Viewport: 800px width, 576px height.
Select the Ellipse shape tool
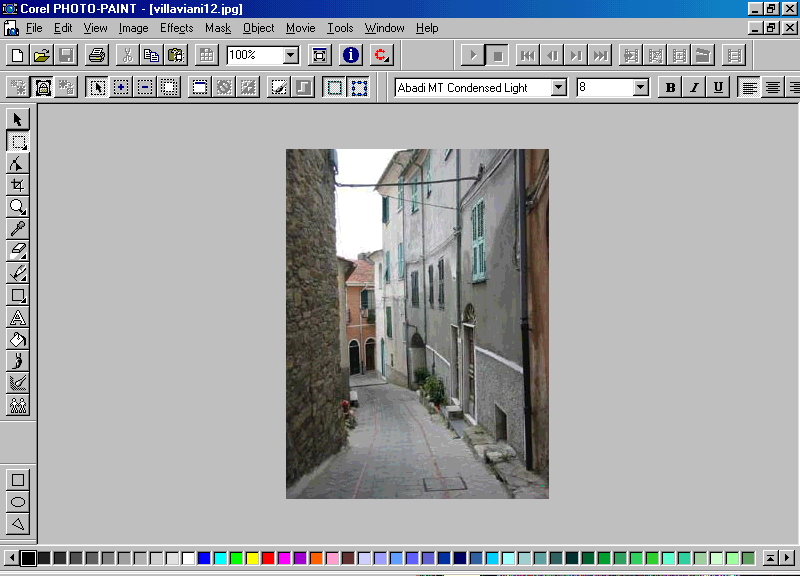tap(18, 502)
